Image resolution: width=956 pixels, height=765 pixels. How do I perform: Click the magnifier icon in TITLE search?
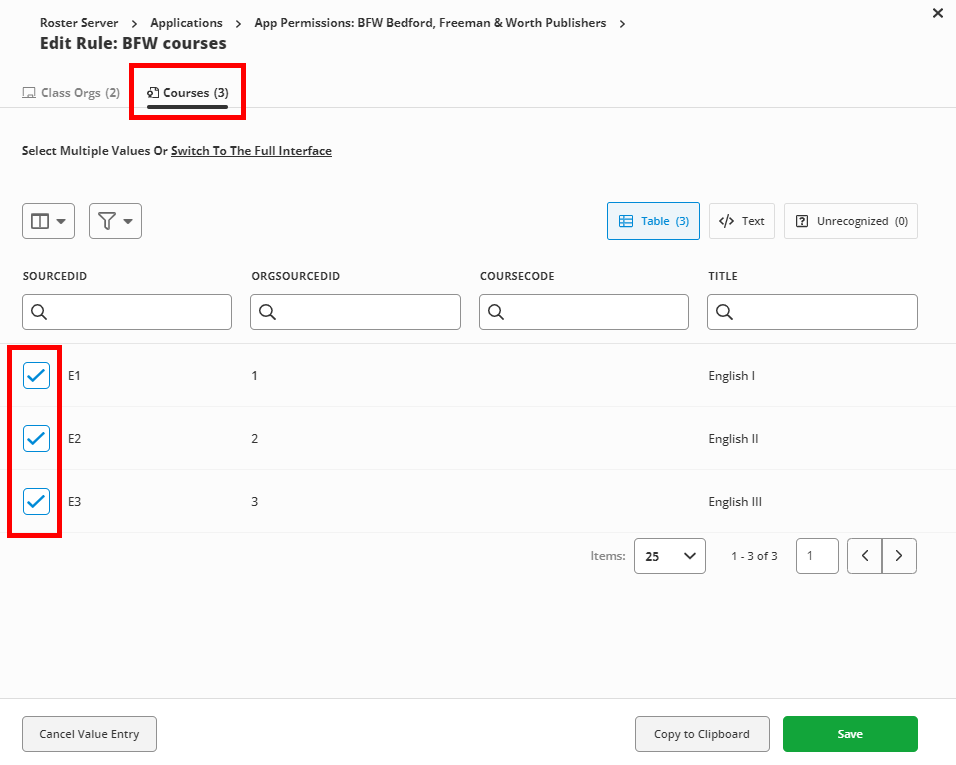725,312
